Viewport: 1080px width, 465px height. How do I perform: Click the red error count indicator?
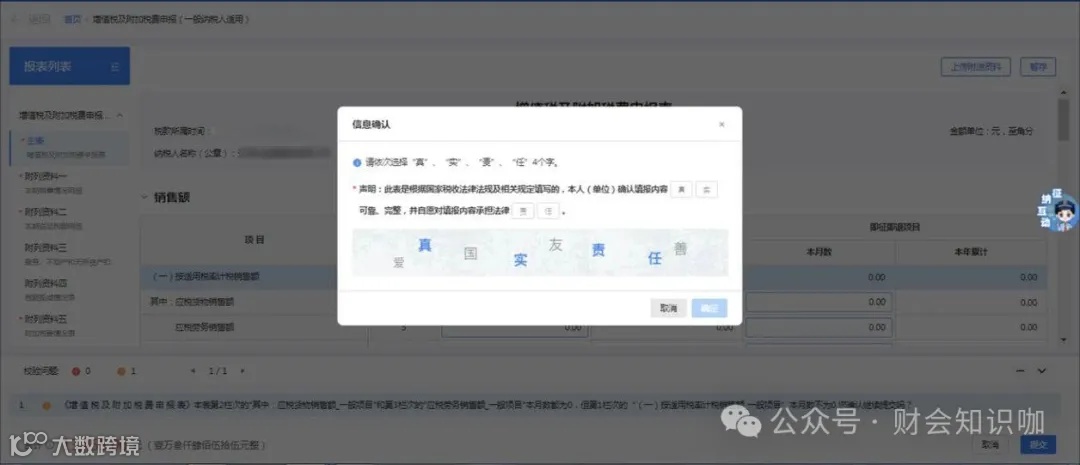81,371
